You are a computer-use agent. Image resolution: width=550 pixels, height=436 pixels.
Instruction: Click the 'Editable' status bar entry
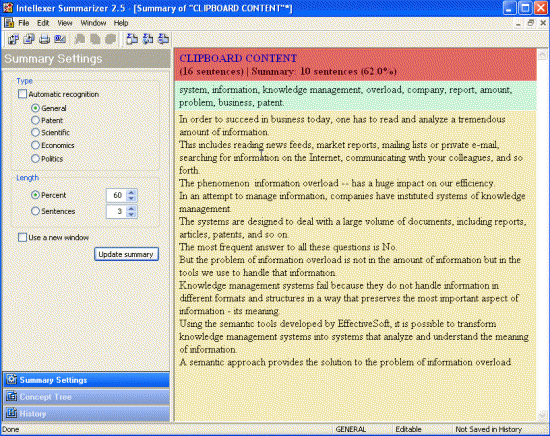(408, 429)
